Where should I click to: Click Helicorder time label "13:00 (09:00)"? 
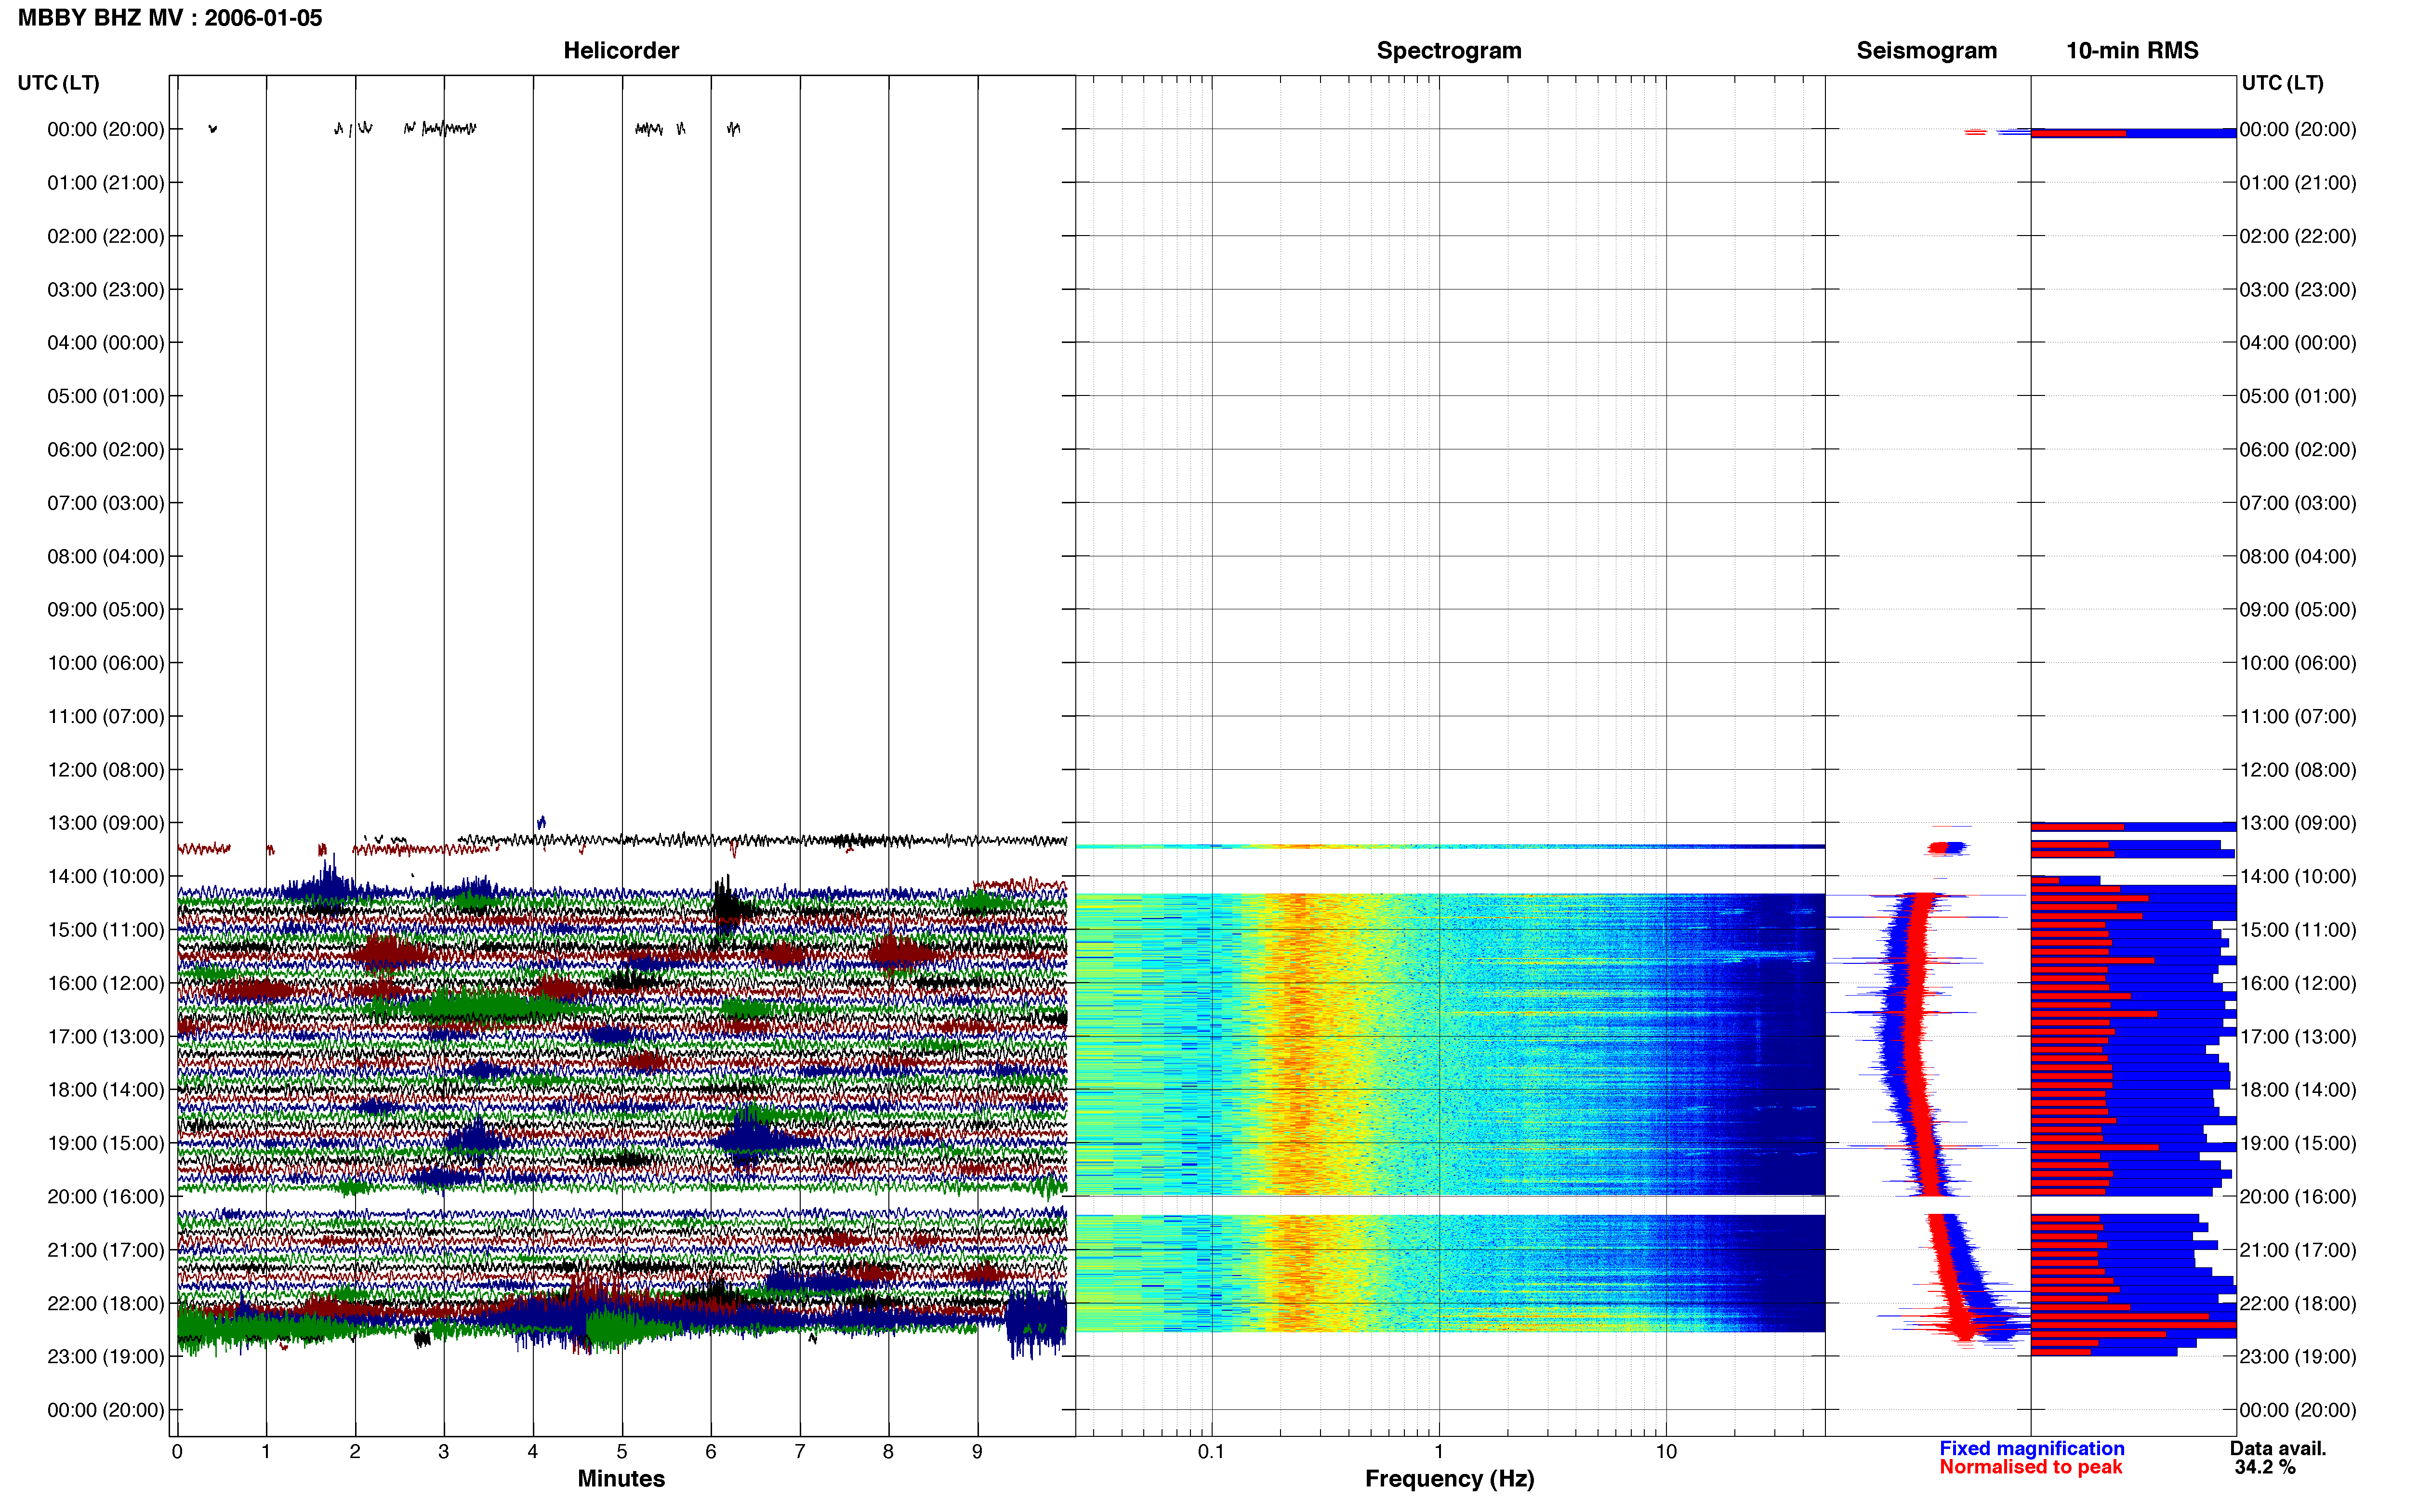106,823
